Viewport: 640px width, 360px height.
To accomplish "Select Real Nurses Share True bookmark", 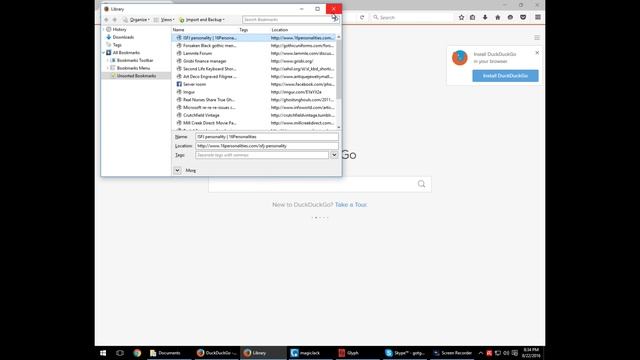I will (254, 100).
